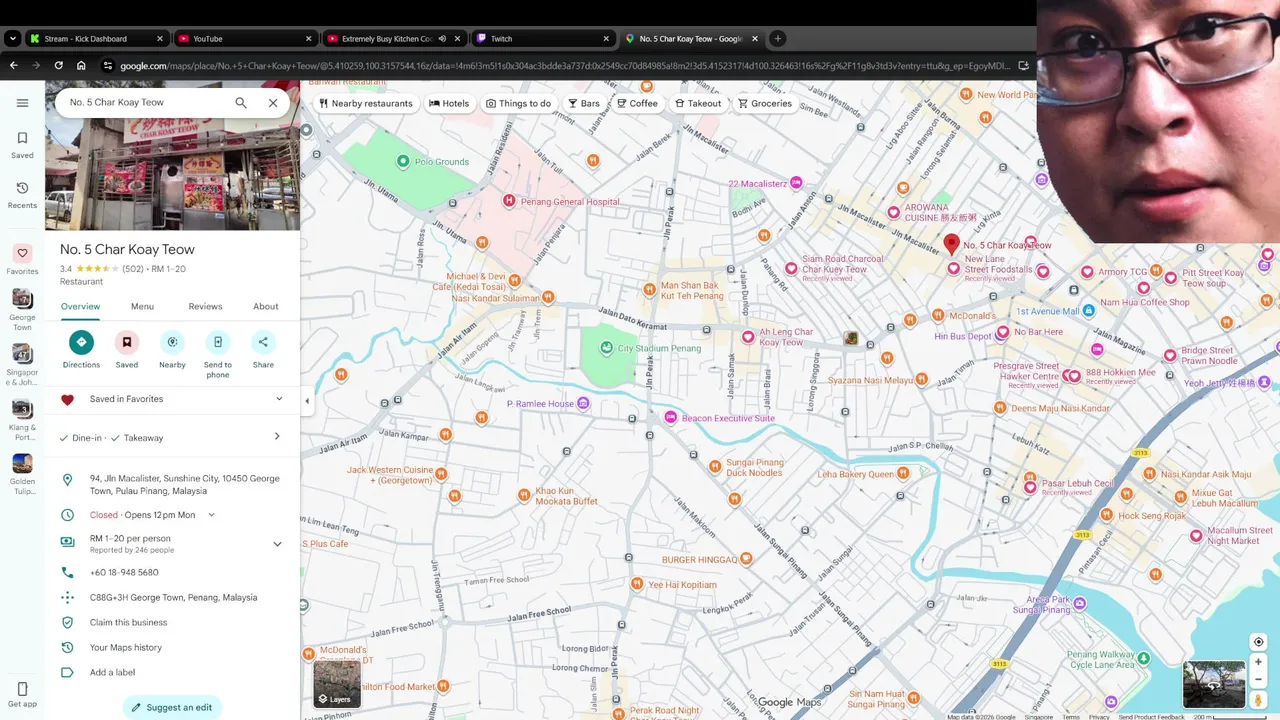Switch to the Reviews tab
This screenshot has width=1280, height=720.
point(205,307)
